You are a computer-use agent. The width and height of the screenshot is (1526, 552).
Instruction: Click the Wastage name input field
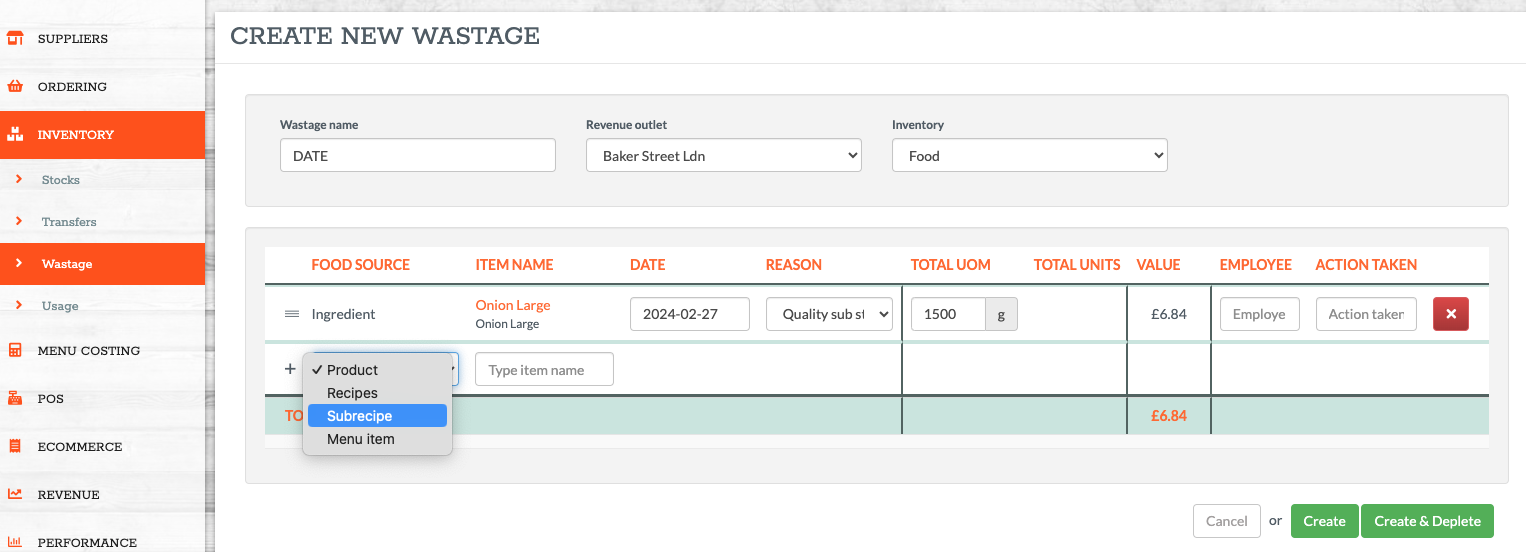point(417,156)
